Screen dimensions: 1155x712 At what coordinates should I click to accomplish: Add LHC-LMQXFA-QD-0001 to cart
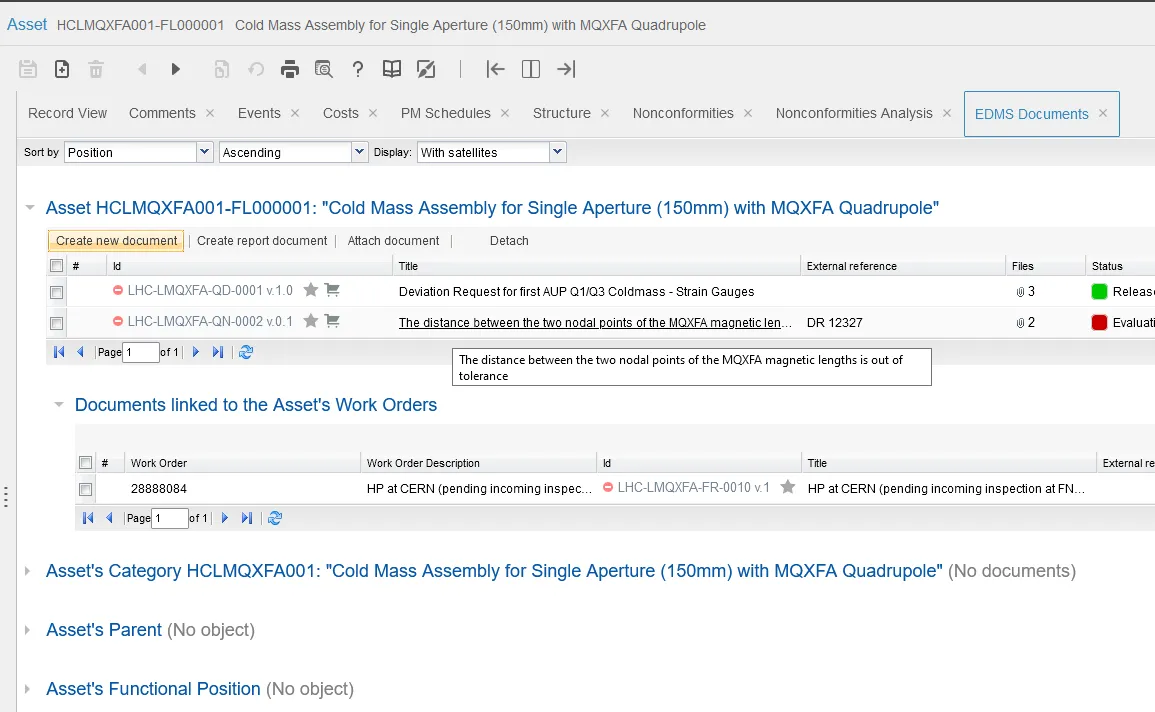(332, 290)
